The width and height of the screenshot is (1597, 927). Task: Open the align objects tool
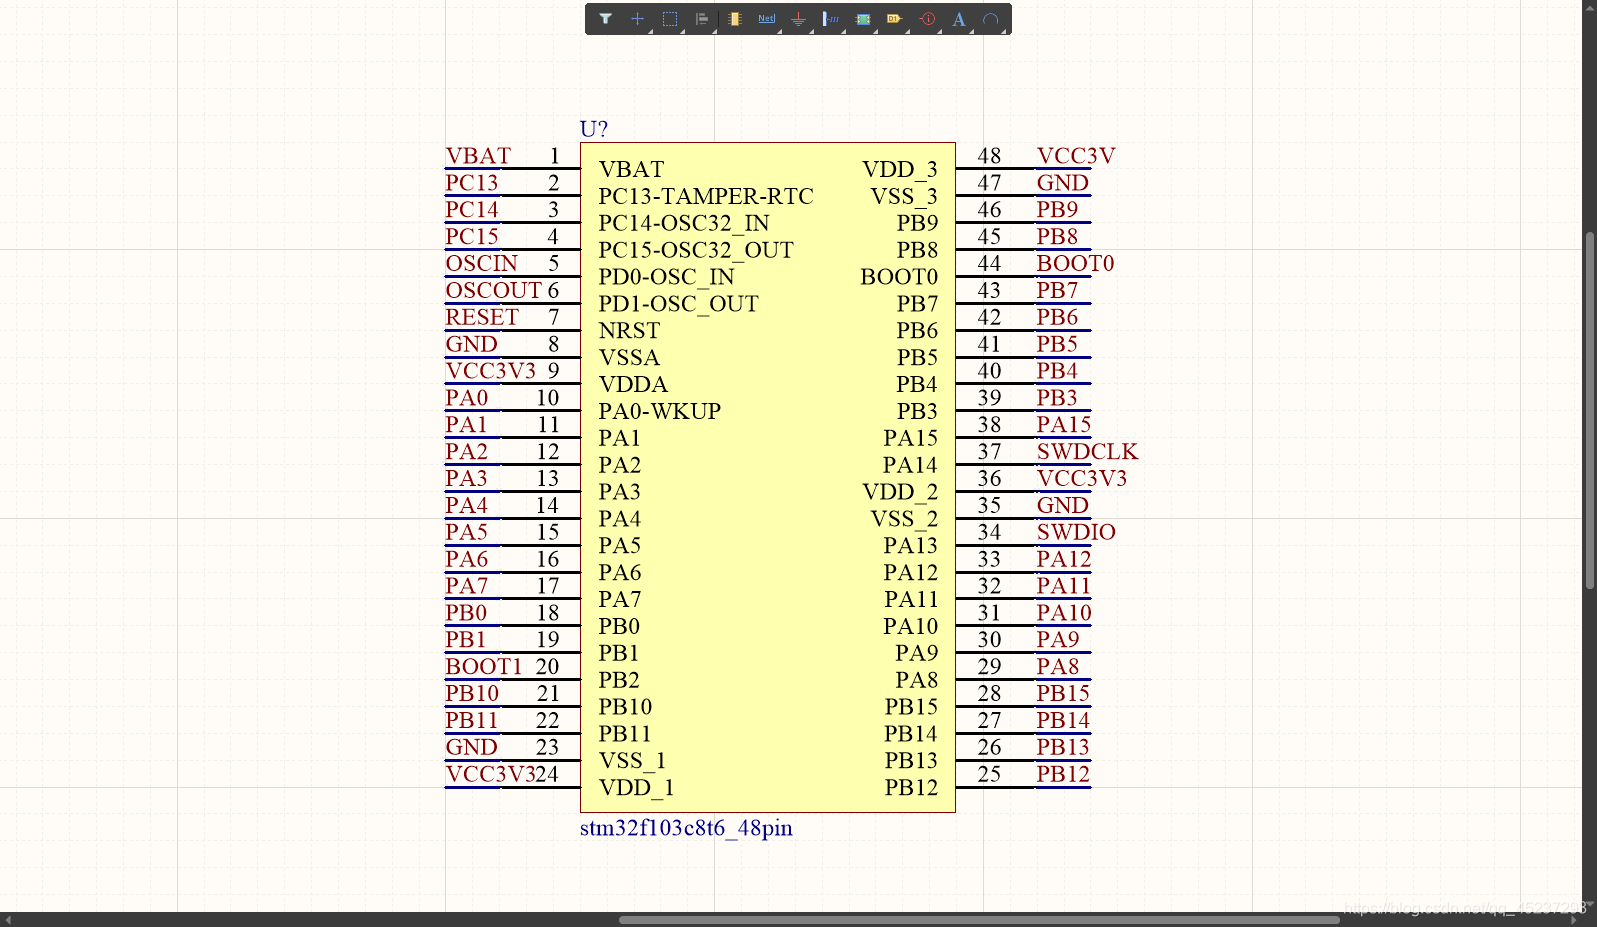(x=702, y=19)
